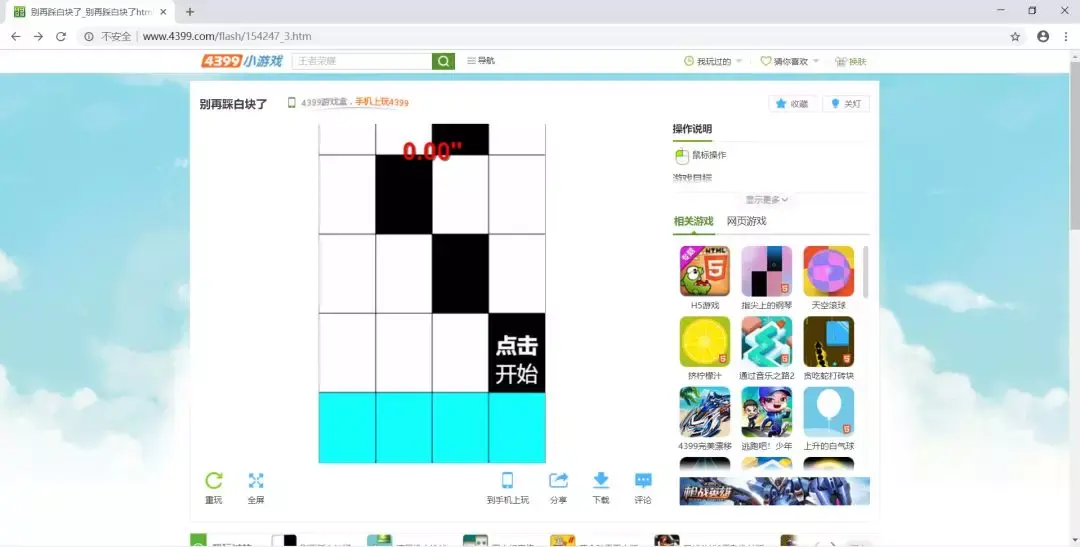Image resolution: width=1080 pixels, height=547 pixels.
Task: Click the 4399游戏盒 phone icon
Action: 291,103
